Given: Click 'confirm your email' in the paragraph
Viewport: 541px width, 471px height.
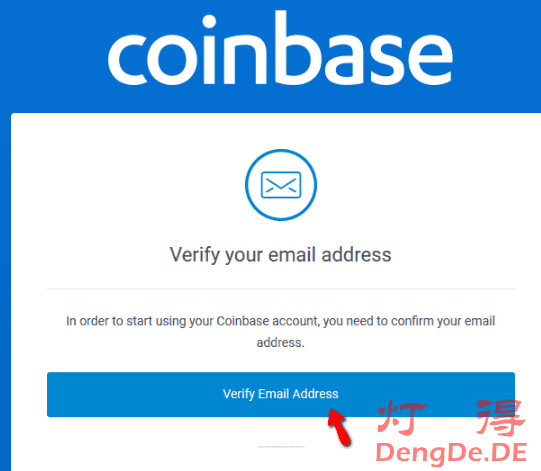Looking at the screenshot, I should point(443,321).
